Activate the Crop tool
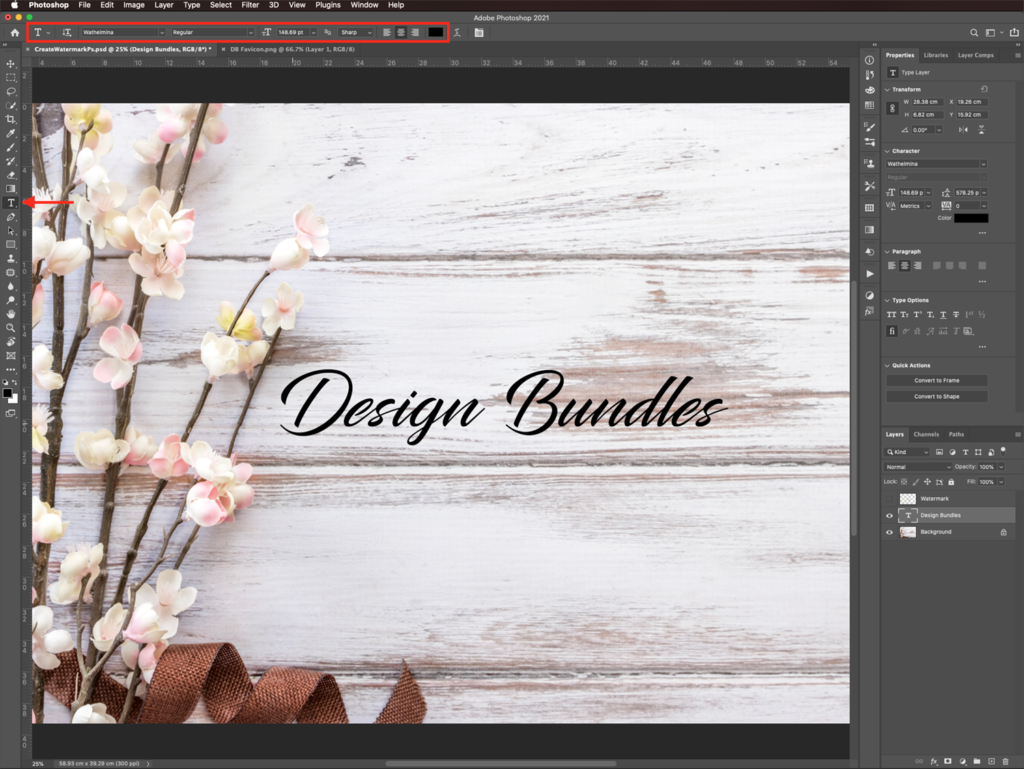Viewport: 1024px width, 769px height. 10,118
